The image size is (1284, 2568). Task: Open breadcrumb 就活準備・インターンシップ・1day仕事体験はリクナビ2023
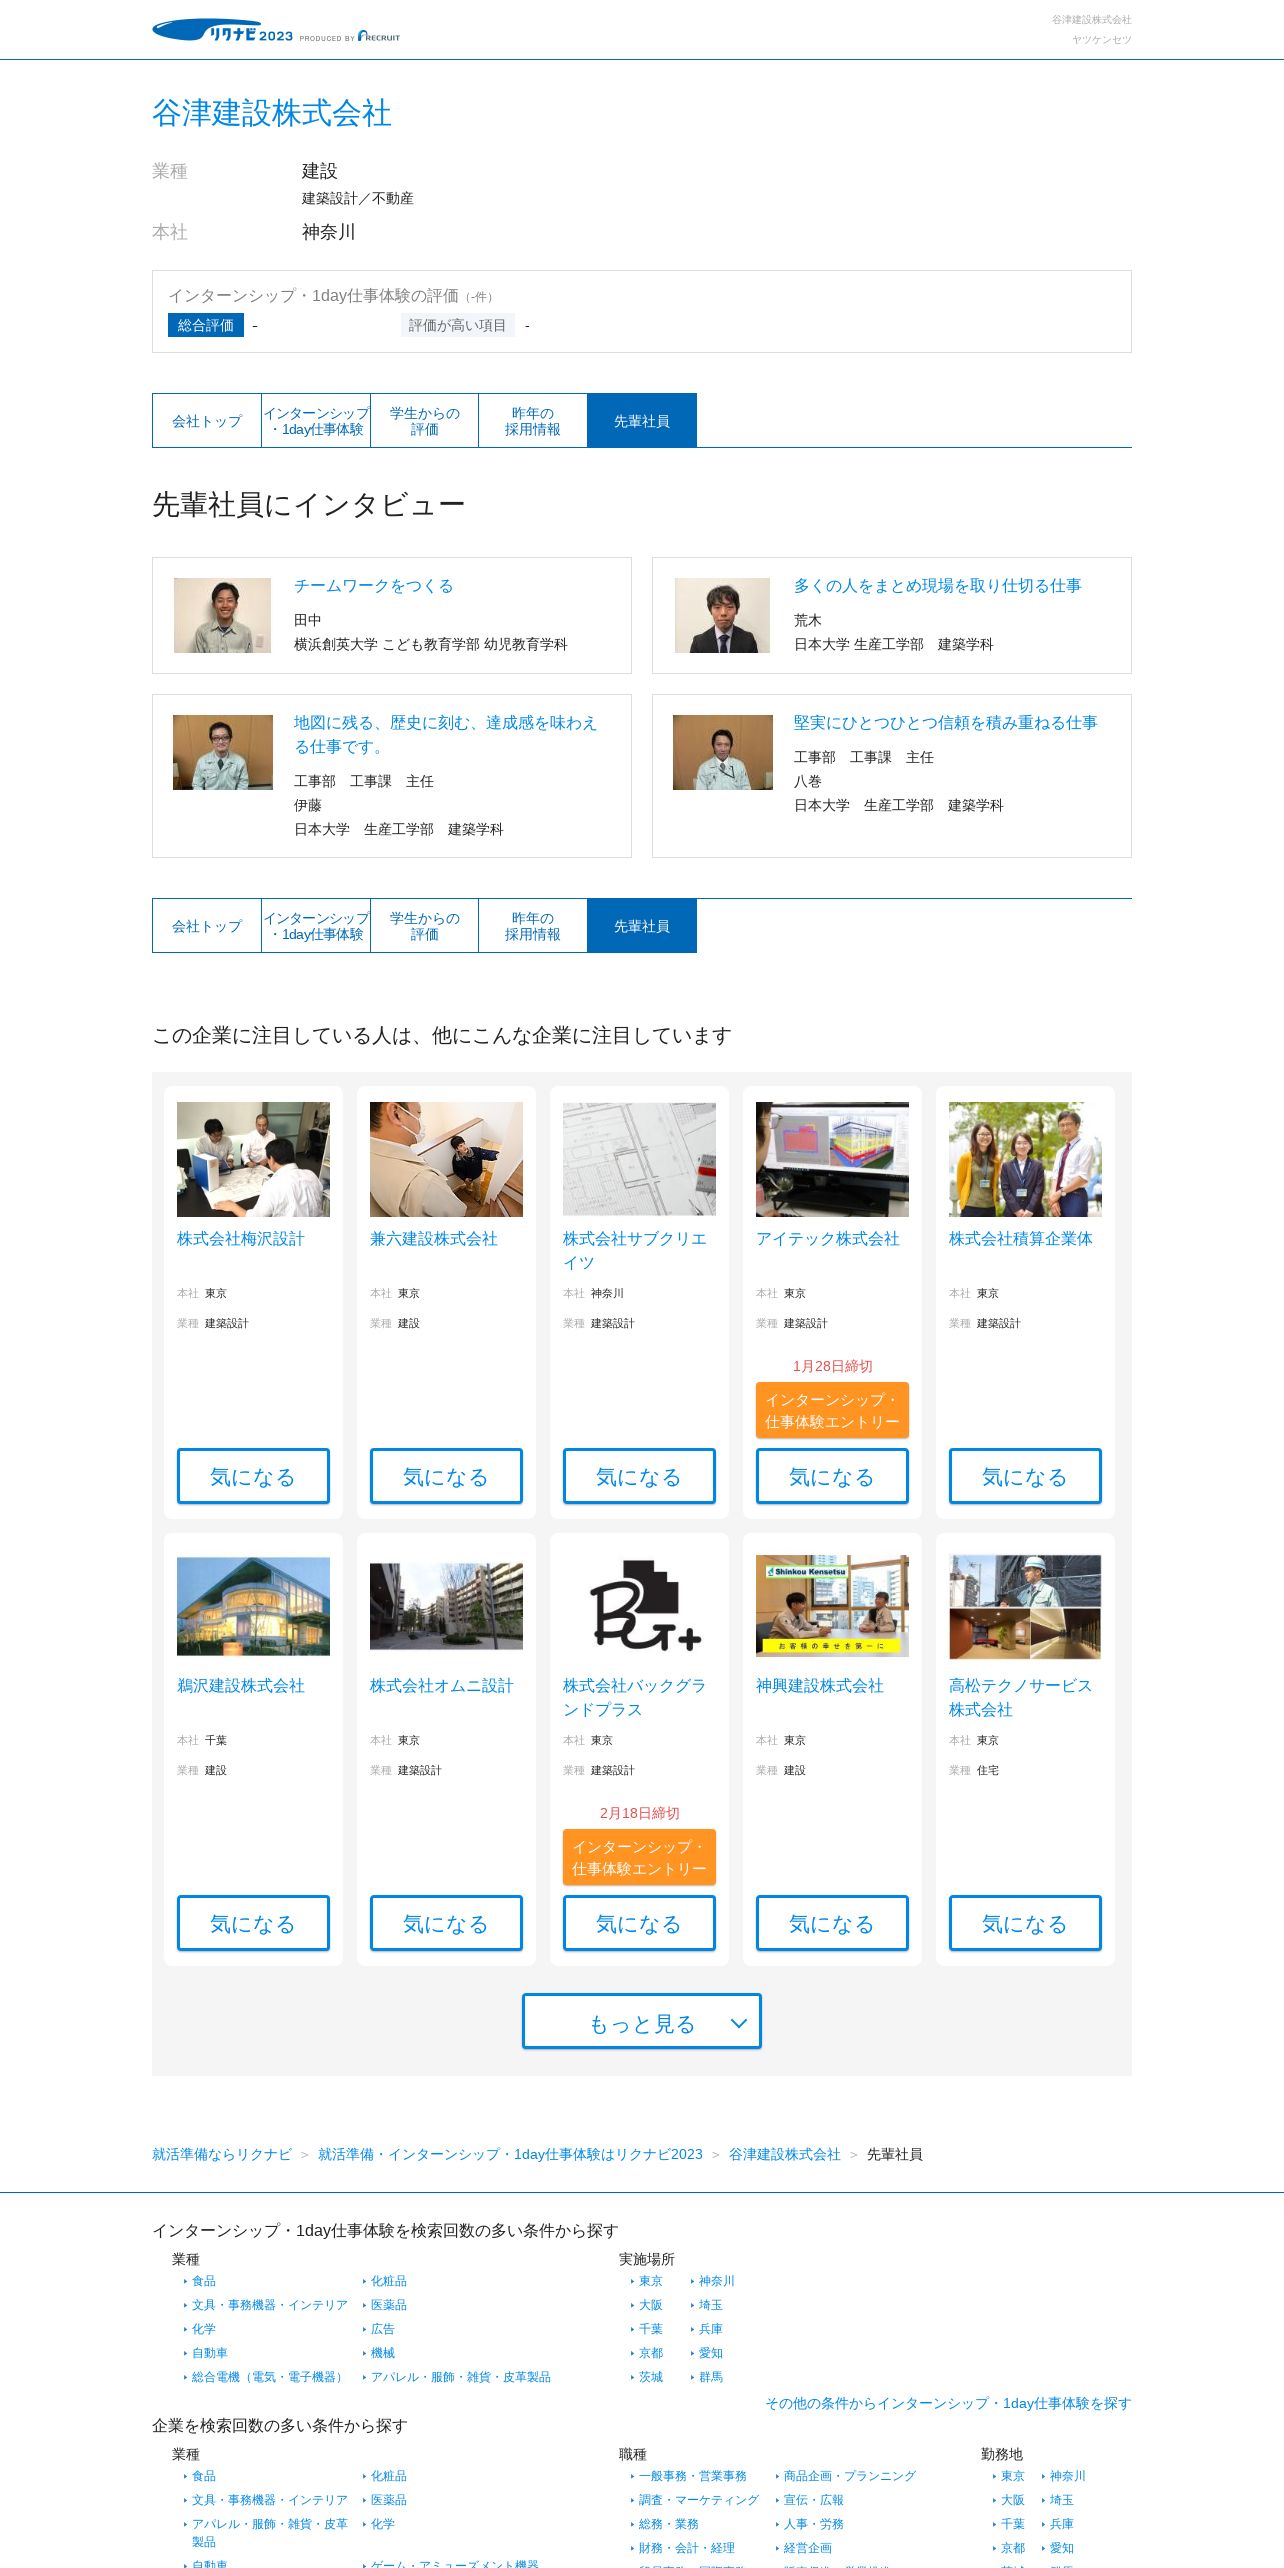point(510,2154)
